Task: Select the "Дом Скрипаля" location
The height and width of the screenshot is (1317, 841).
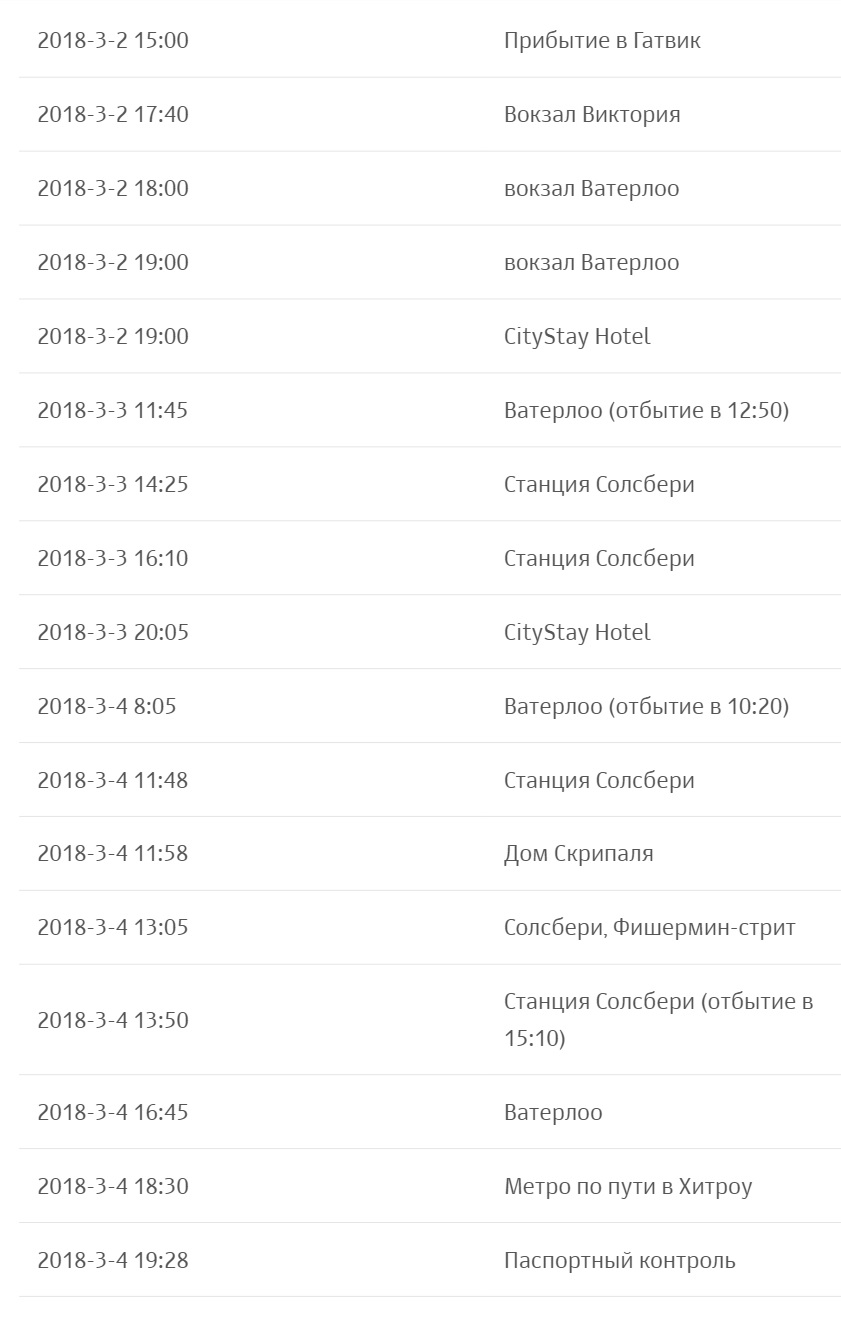Action: tap(578, 854)
